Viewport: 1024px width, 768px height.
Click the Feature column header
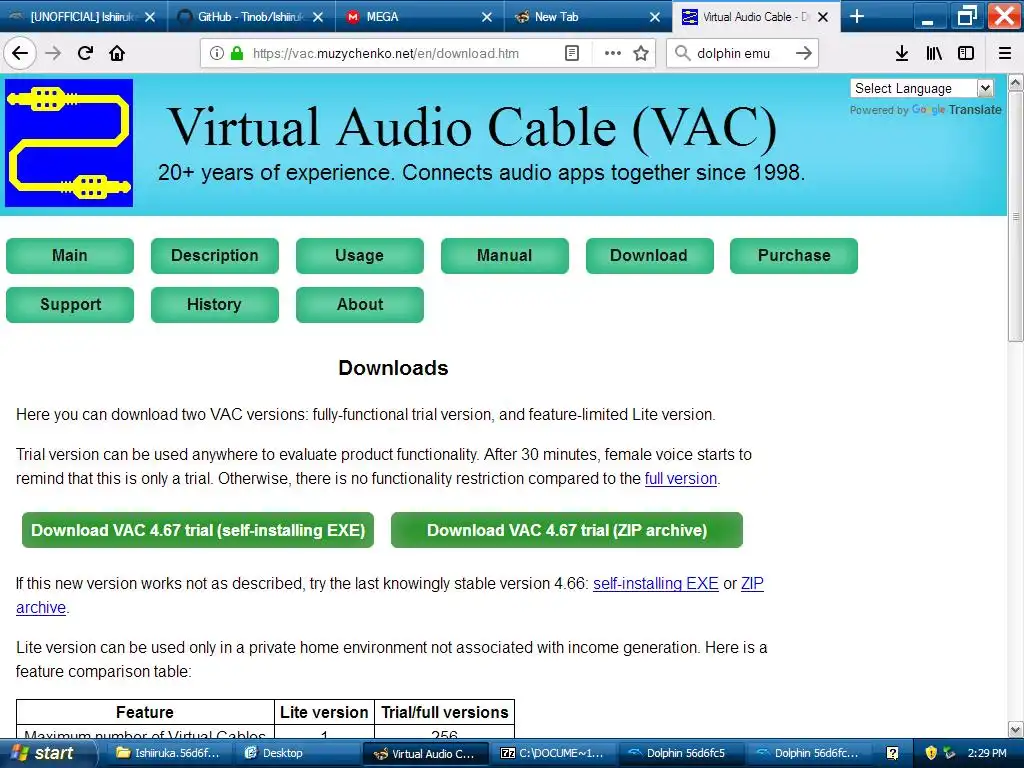(145, 712)
